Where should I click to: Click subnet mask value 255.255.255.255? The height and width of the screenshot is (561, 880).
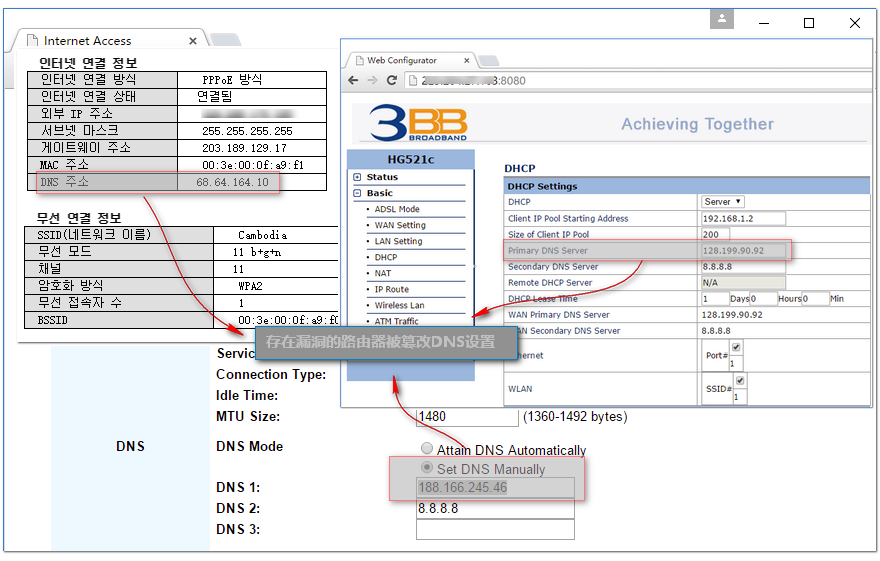pos(248,131)
